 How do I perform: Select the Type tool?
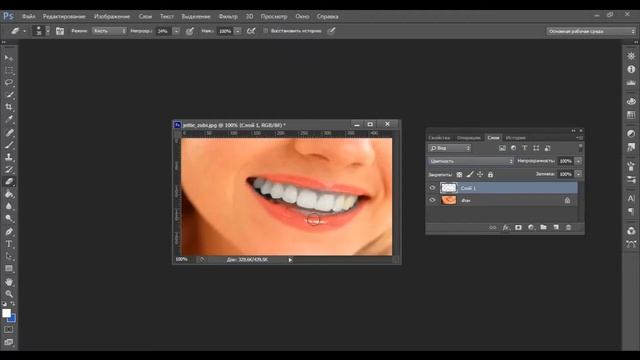[x=9, y=244]
